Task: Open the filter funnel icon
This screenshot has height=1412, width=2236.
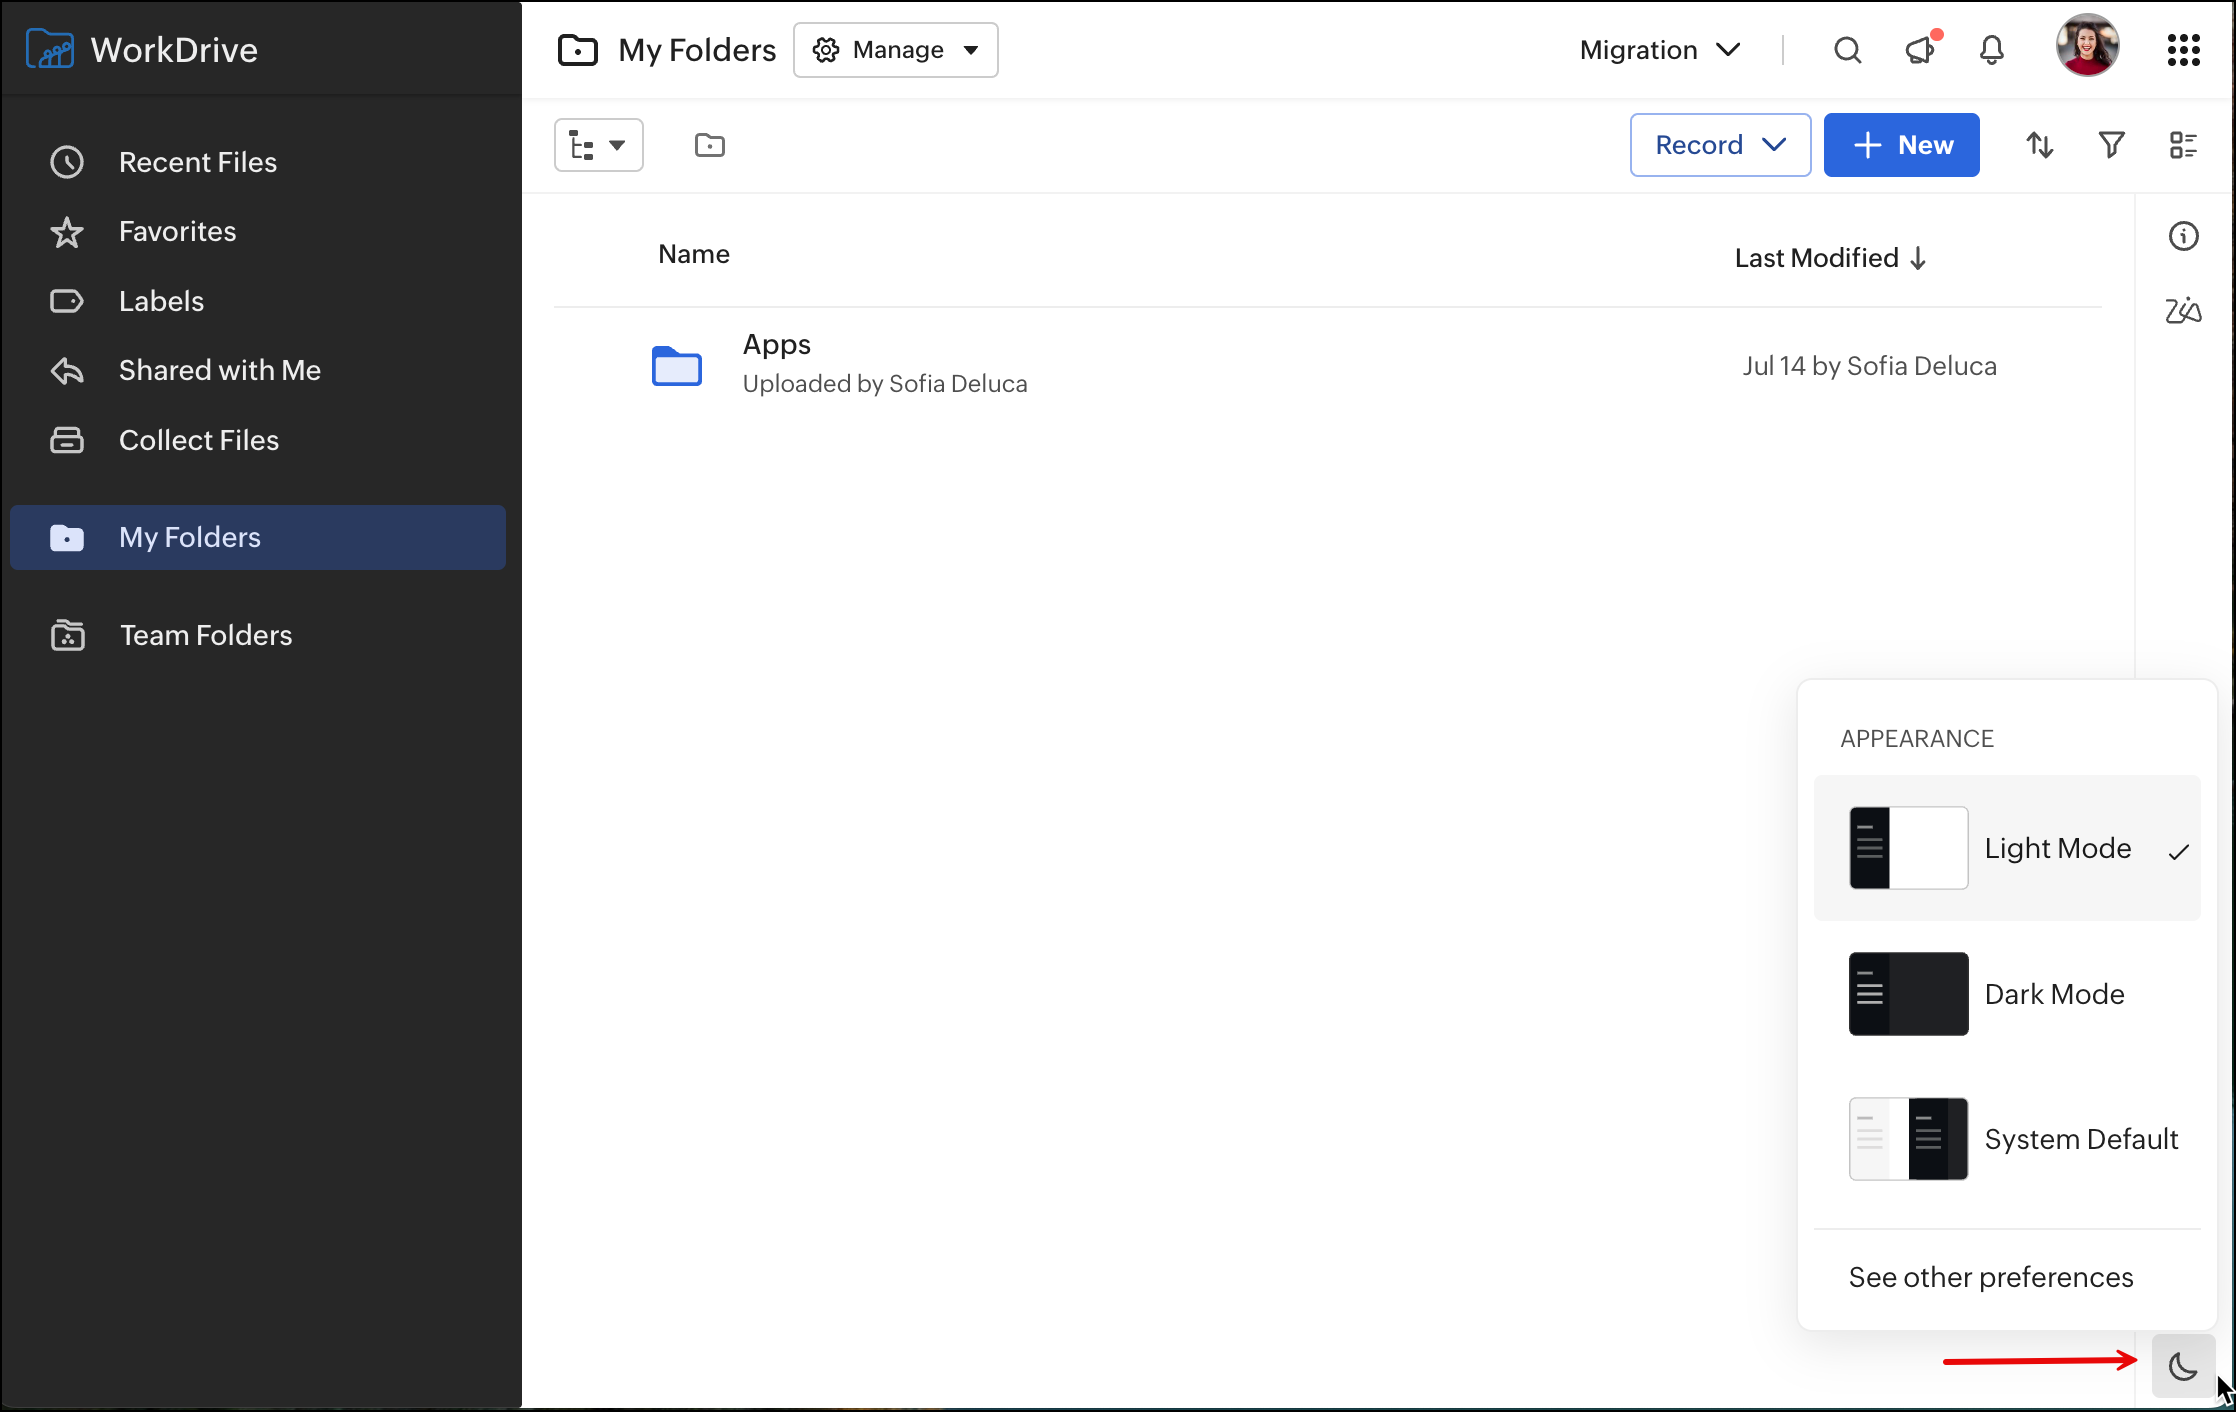Action: tap(2111, 145)
